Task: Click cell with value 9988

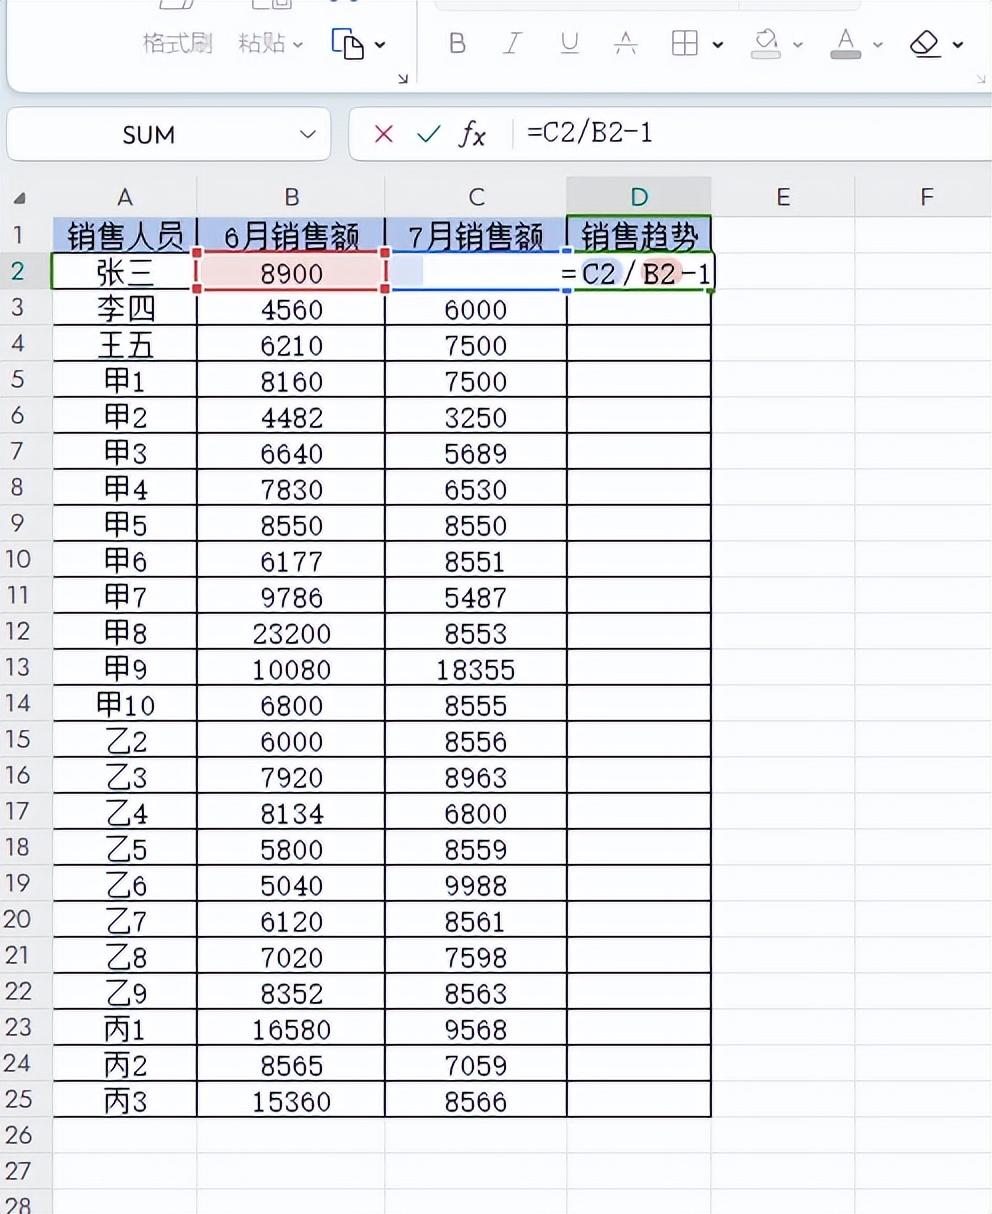Action: click(x=476, y=885)
